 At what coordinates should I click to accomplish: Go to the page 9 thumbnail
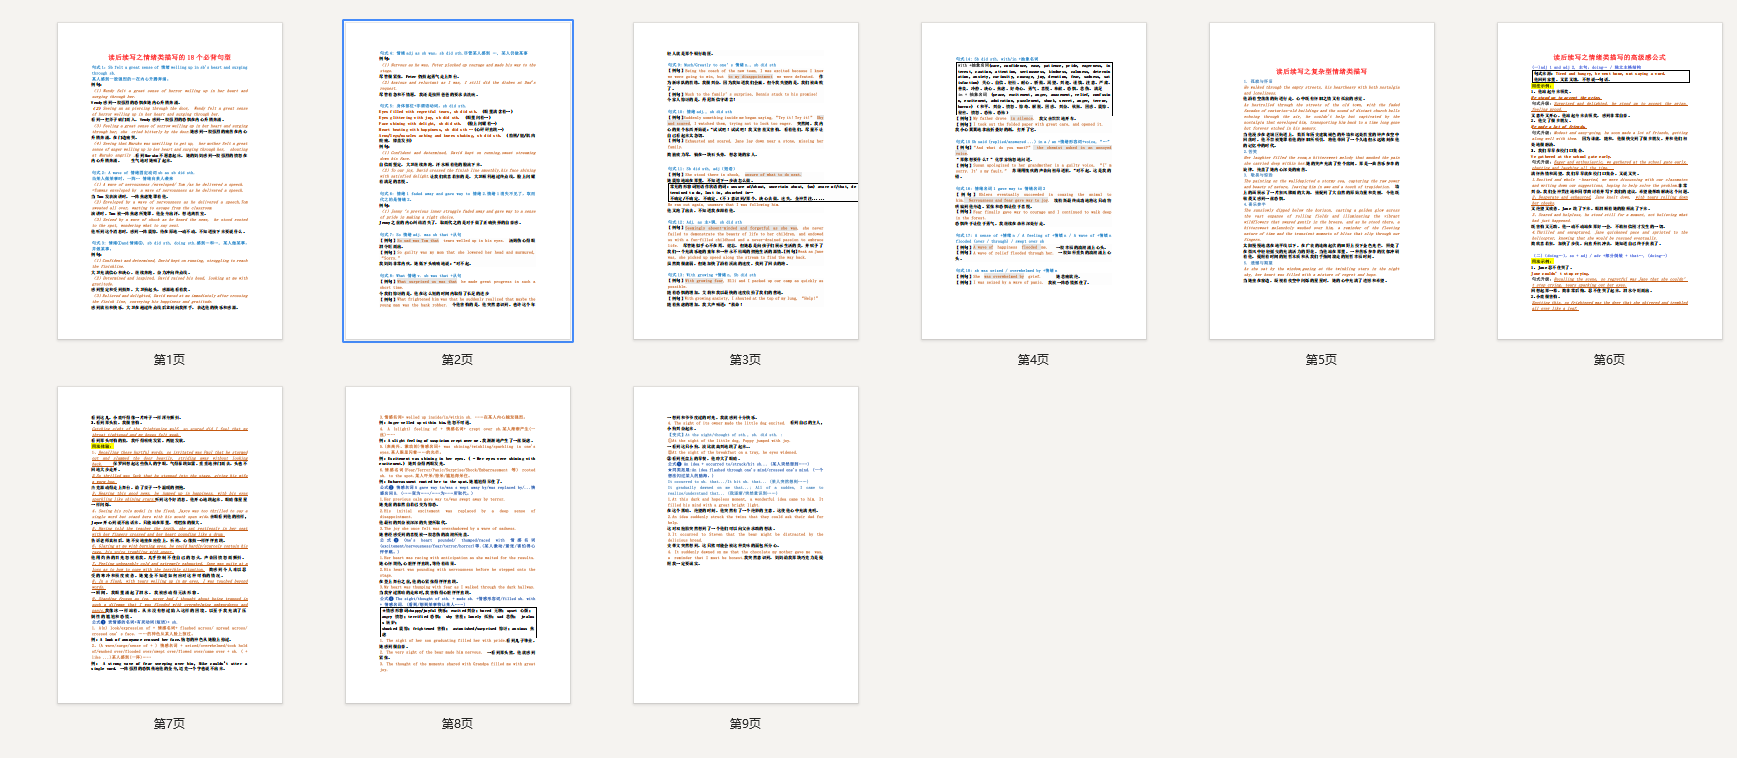[x=746, y=545]
